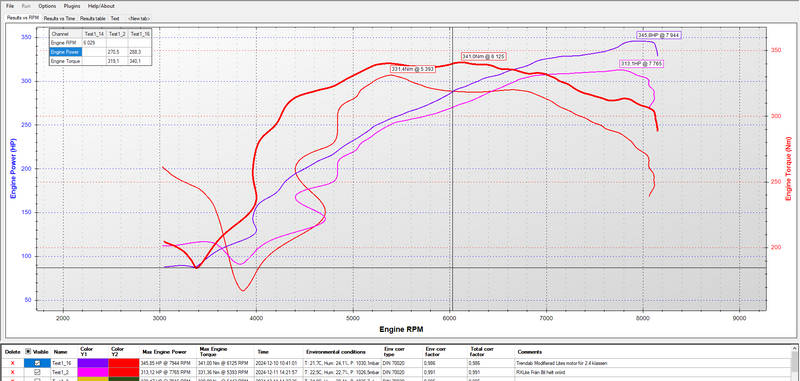Screen dimensions: 800x381
Task: Click the 270.5 power value cell
Action: coord(117,52)
